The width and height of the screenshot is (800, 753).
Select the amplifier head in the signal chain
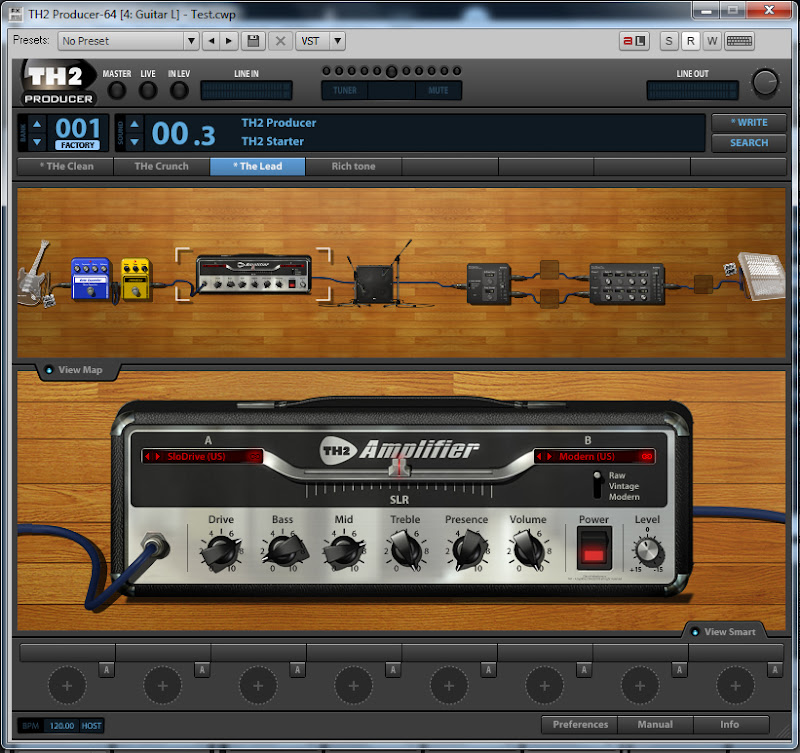(252, 274)
